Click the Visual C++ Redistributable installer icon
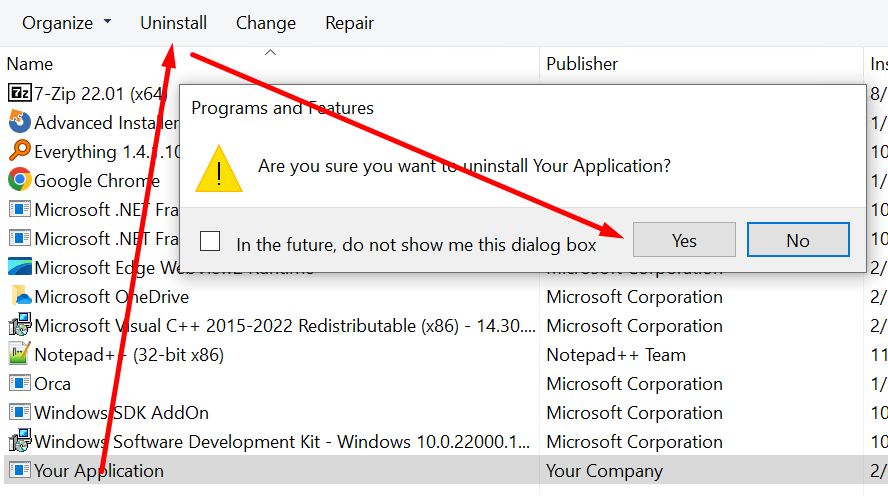Viewport: 888px width, 496px height. 19,324
